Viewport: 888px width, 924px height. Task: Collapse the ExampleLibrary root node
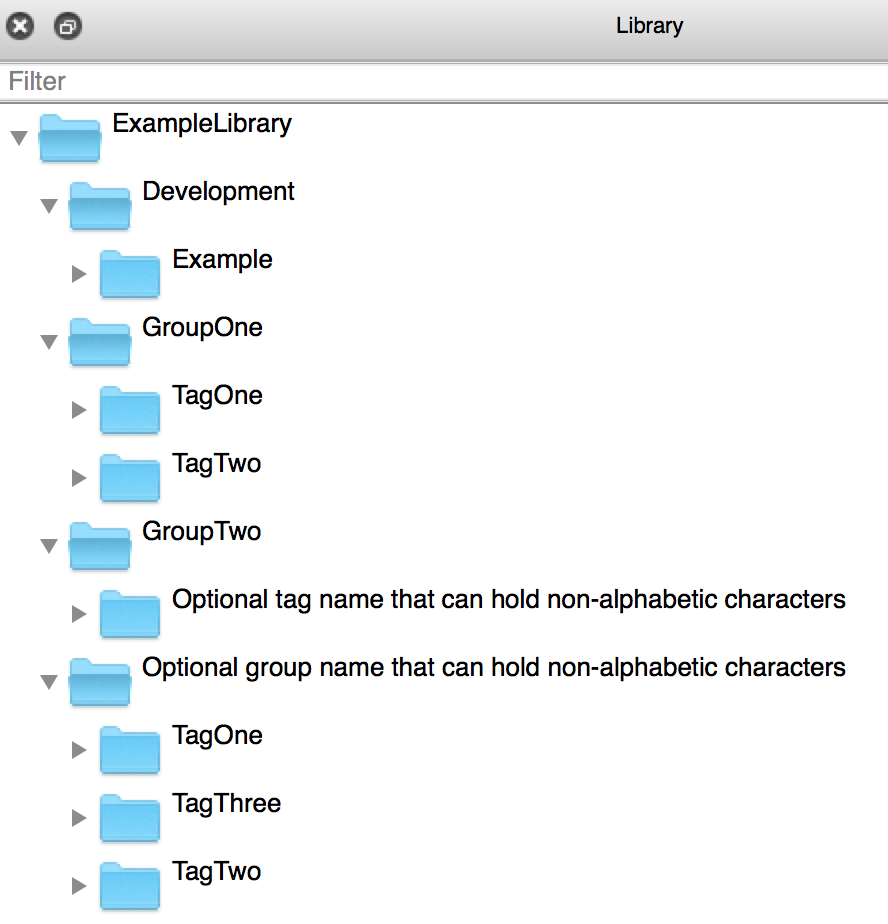18,138
